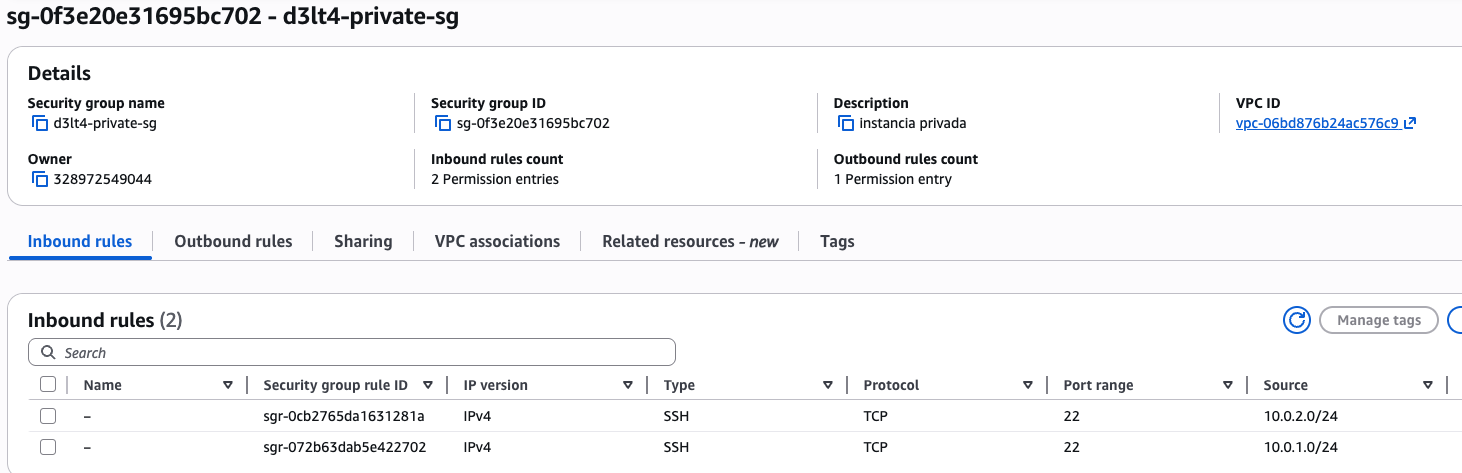The height and width of the screenshot is (473, 1462).
Task: Click the Manage tags button
Action: pos(1378,320)
